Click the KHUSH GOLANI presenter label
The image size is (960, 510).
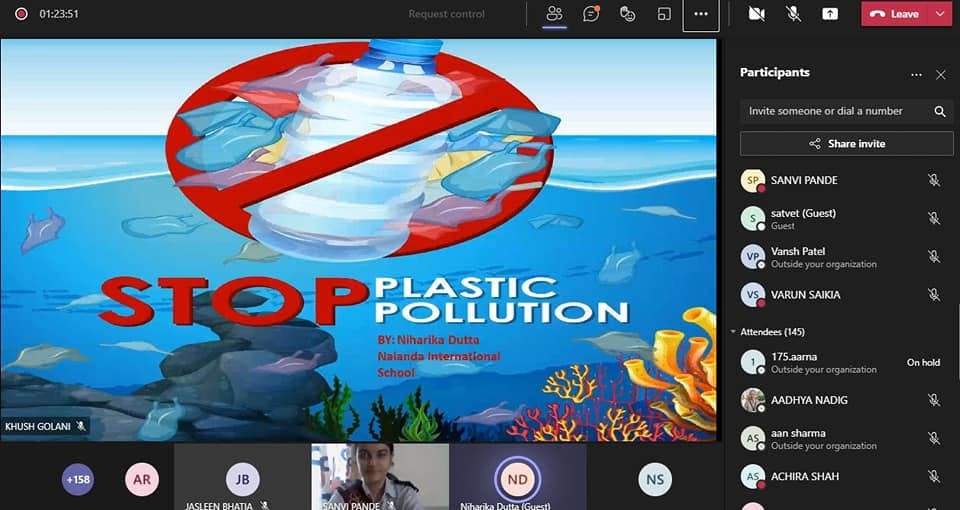pos(45,426)
